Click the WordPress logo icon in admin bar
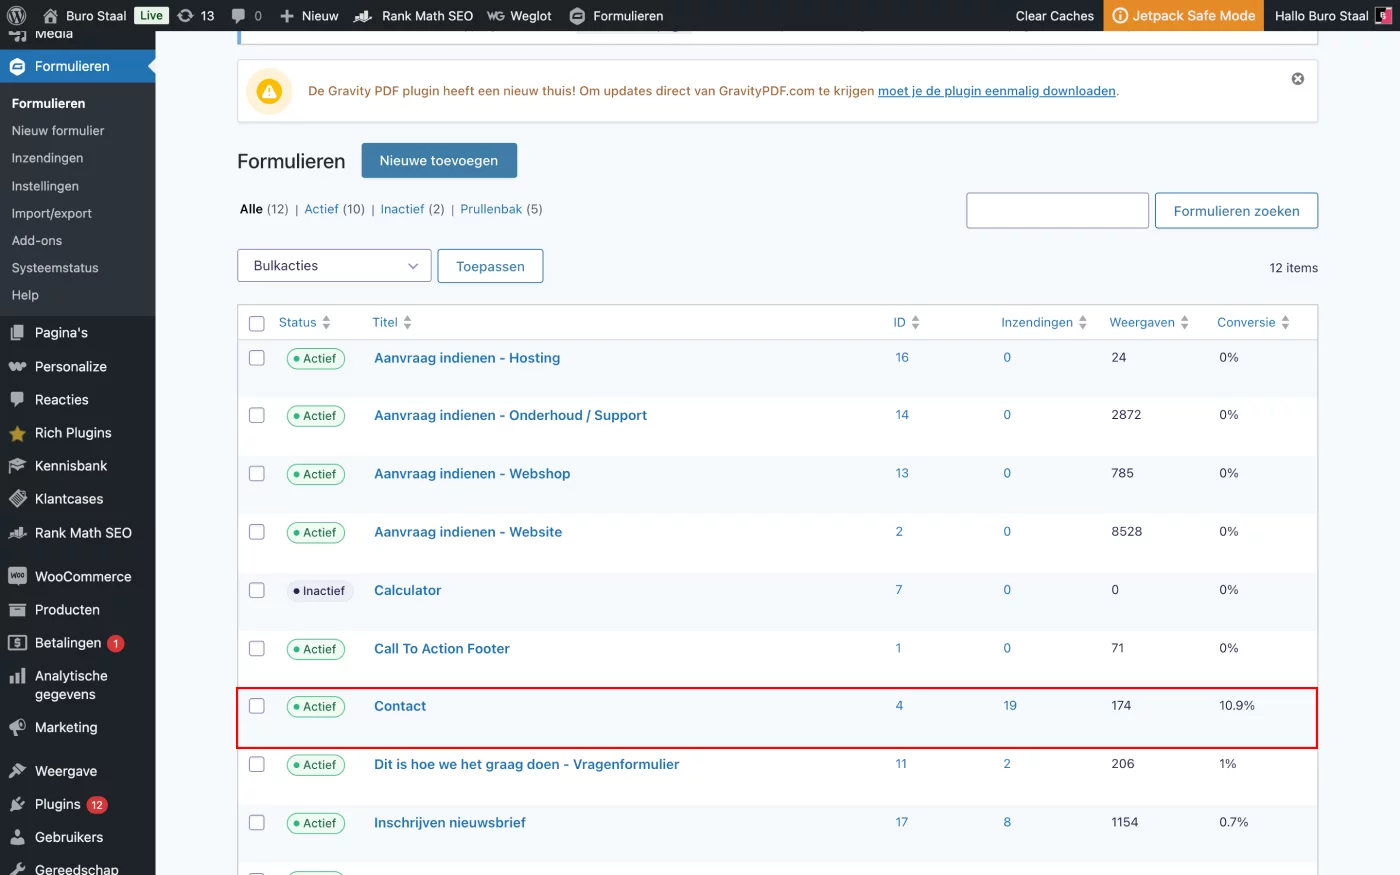 (16, 16)
